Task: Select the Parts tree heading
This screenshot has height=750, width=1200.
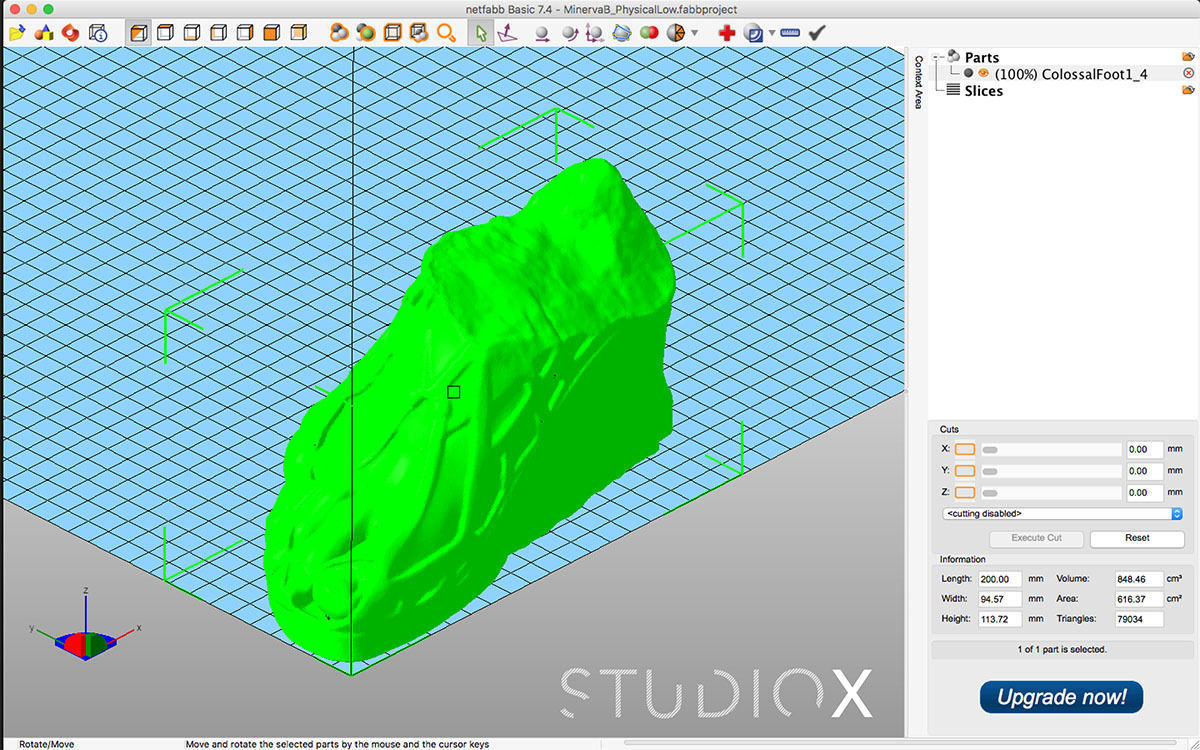Action: tap(981, 58)
